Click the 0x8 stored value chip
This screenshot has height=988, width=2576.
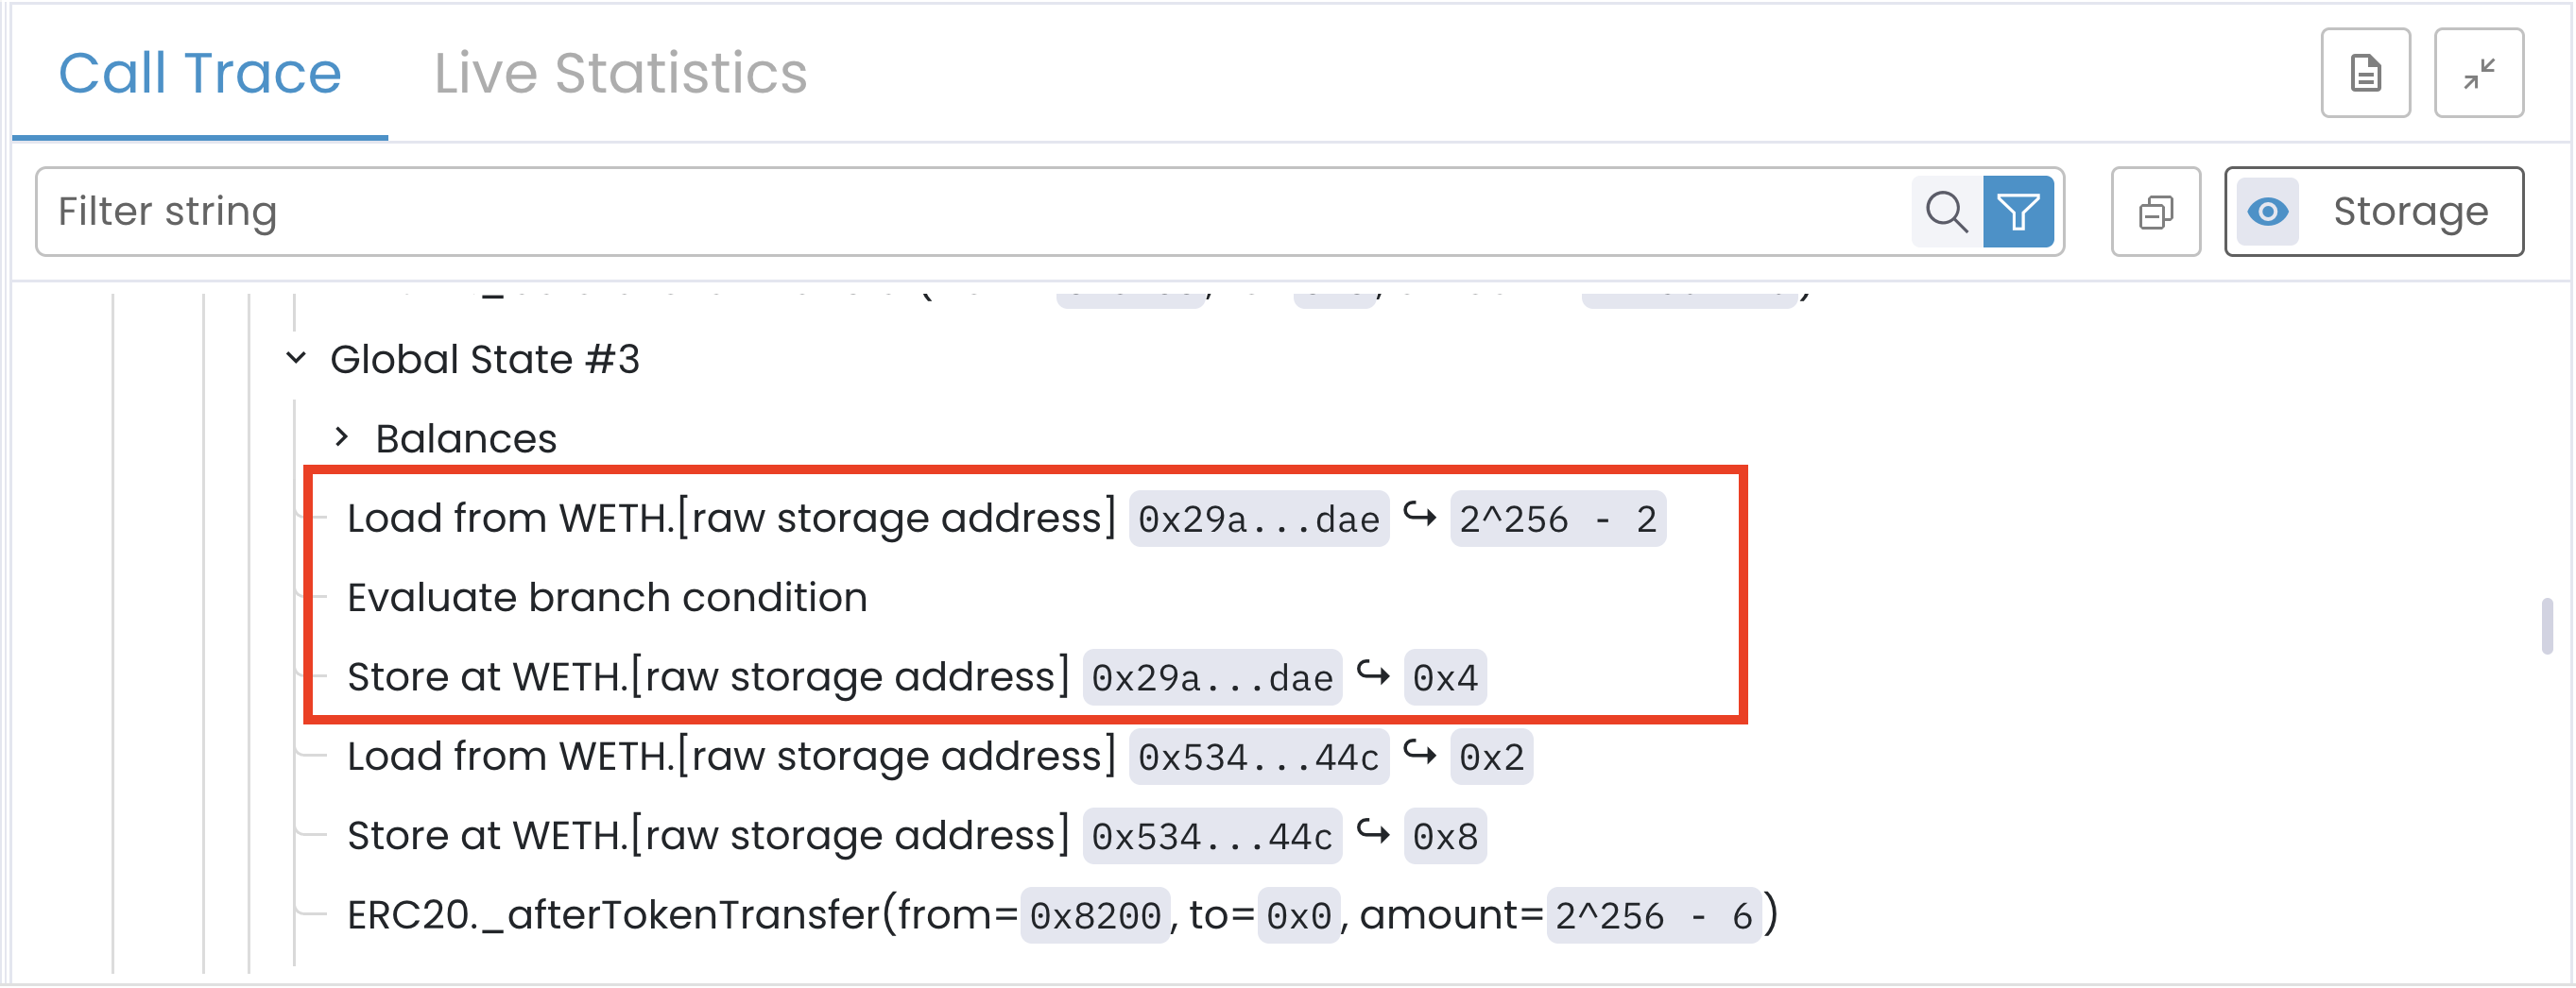pos(1444,837)
